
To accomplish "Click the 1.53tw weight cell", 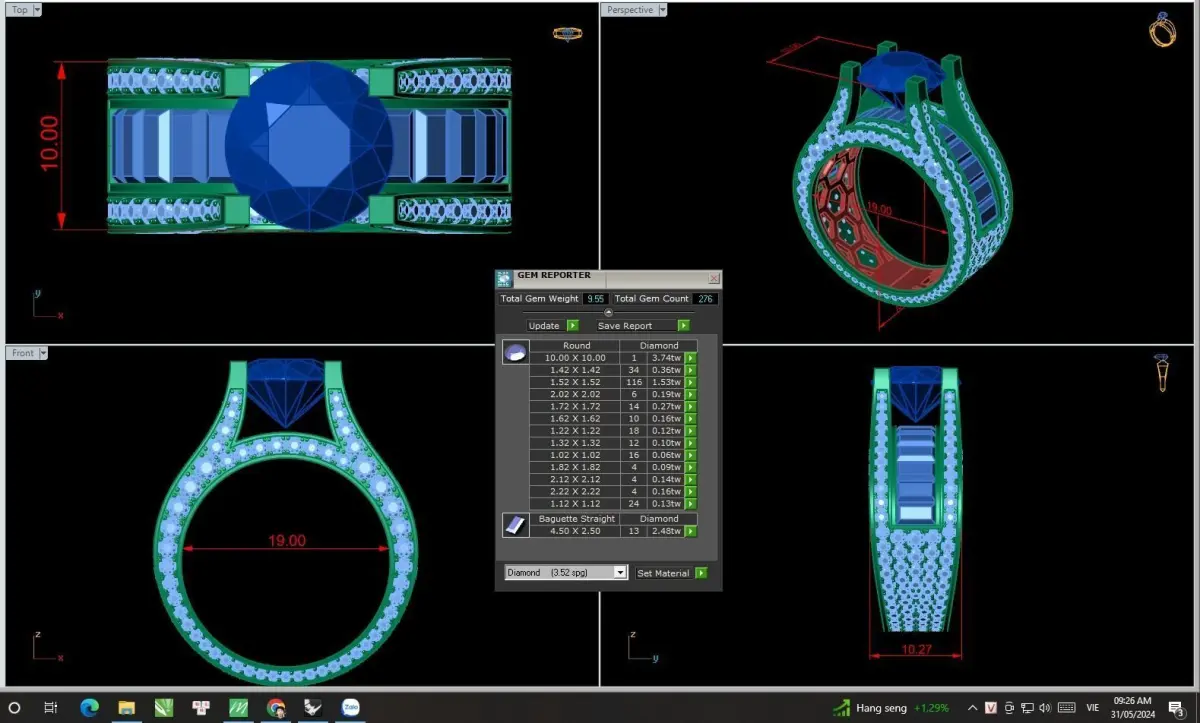I will tap(666, 382).
